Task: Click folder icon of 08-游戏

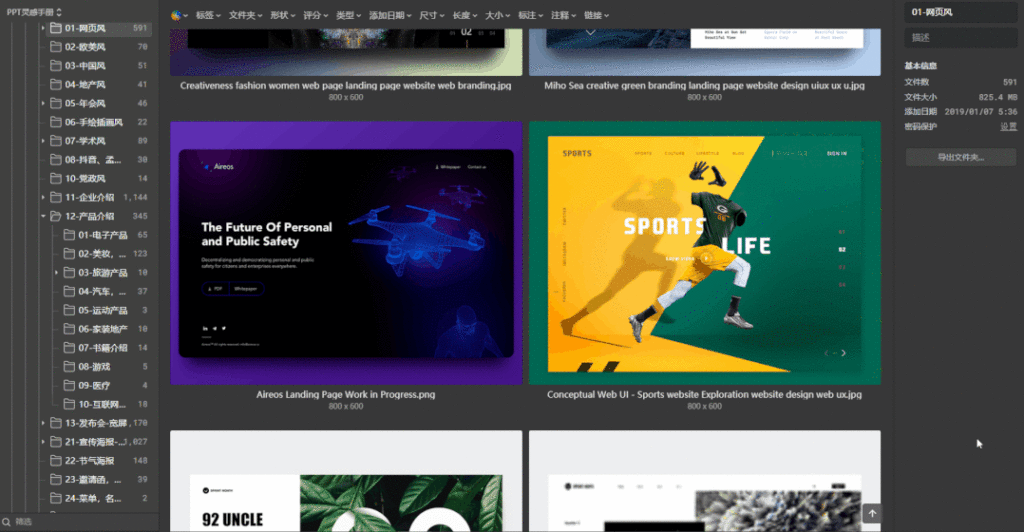Action: [x=69, y=367]
